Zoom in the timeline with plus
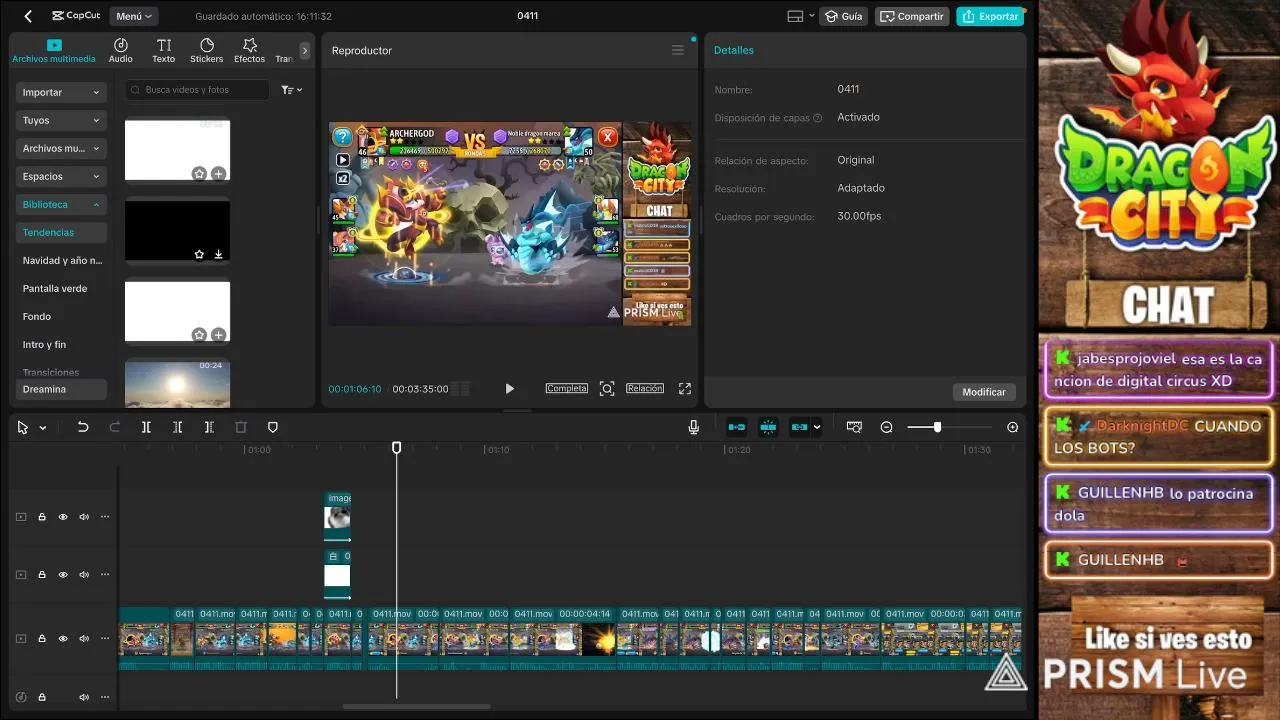 (1013, 427)
